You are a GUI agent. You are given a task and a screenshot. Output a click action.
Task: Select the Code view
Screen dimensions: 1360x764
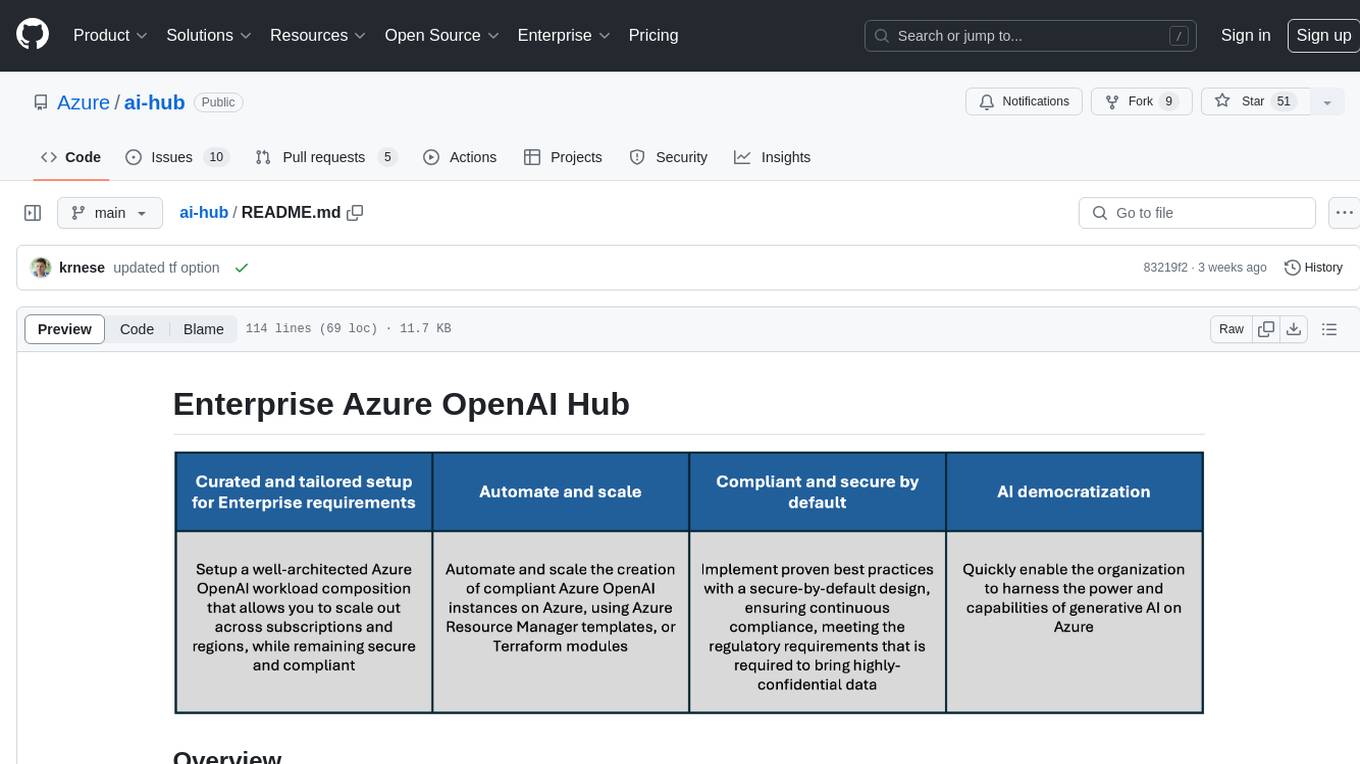coord(137,329)
